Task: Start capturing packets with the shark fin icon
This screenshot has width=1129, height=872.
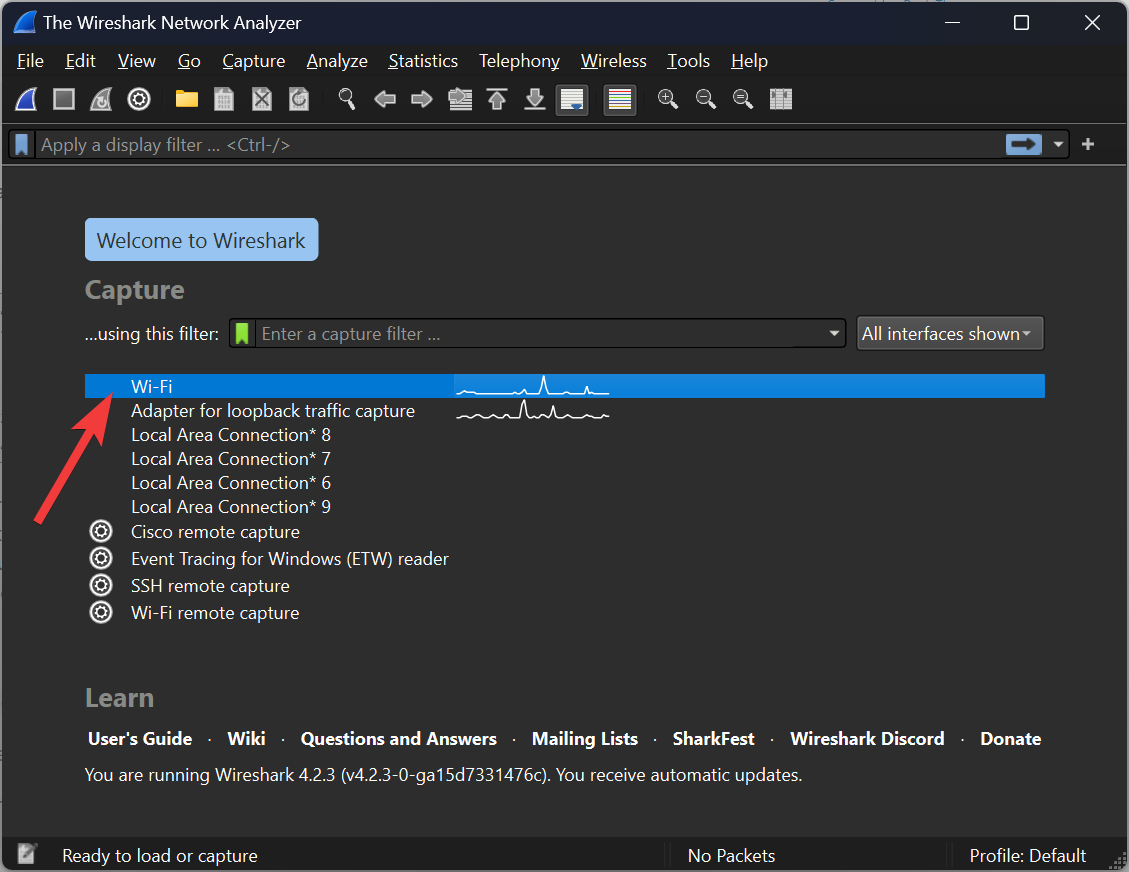Action: (x=25, y=99)
